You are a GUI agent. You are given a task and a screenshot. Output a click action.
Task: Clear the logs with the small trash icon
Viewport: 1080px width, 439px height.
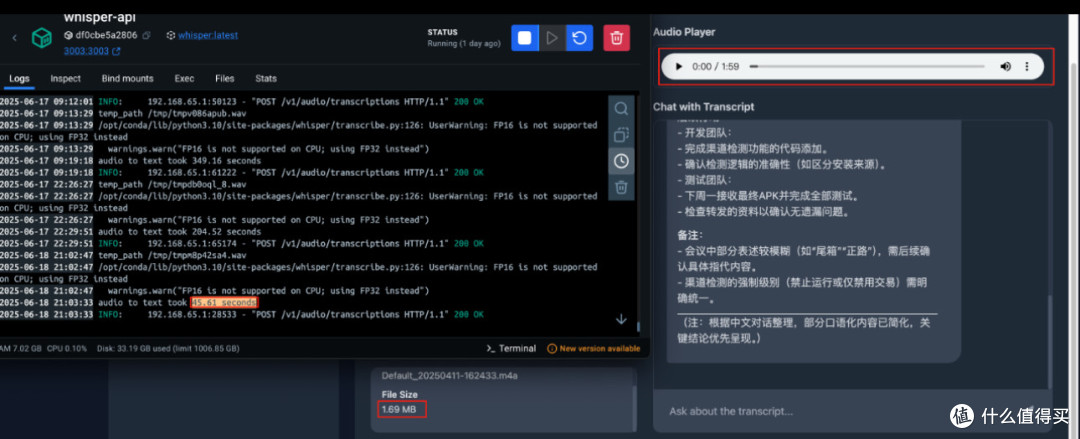tap(621, 187)
